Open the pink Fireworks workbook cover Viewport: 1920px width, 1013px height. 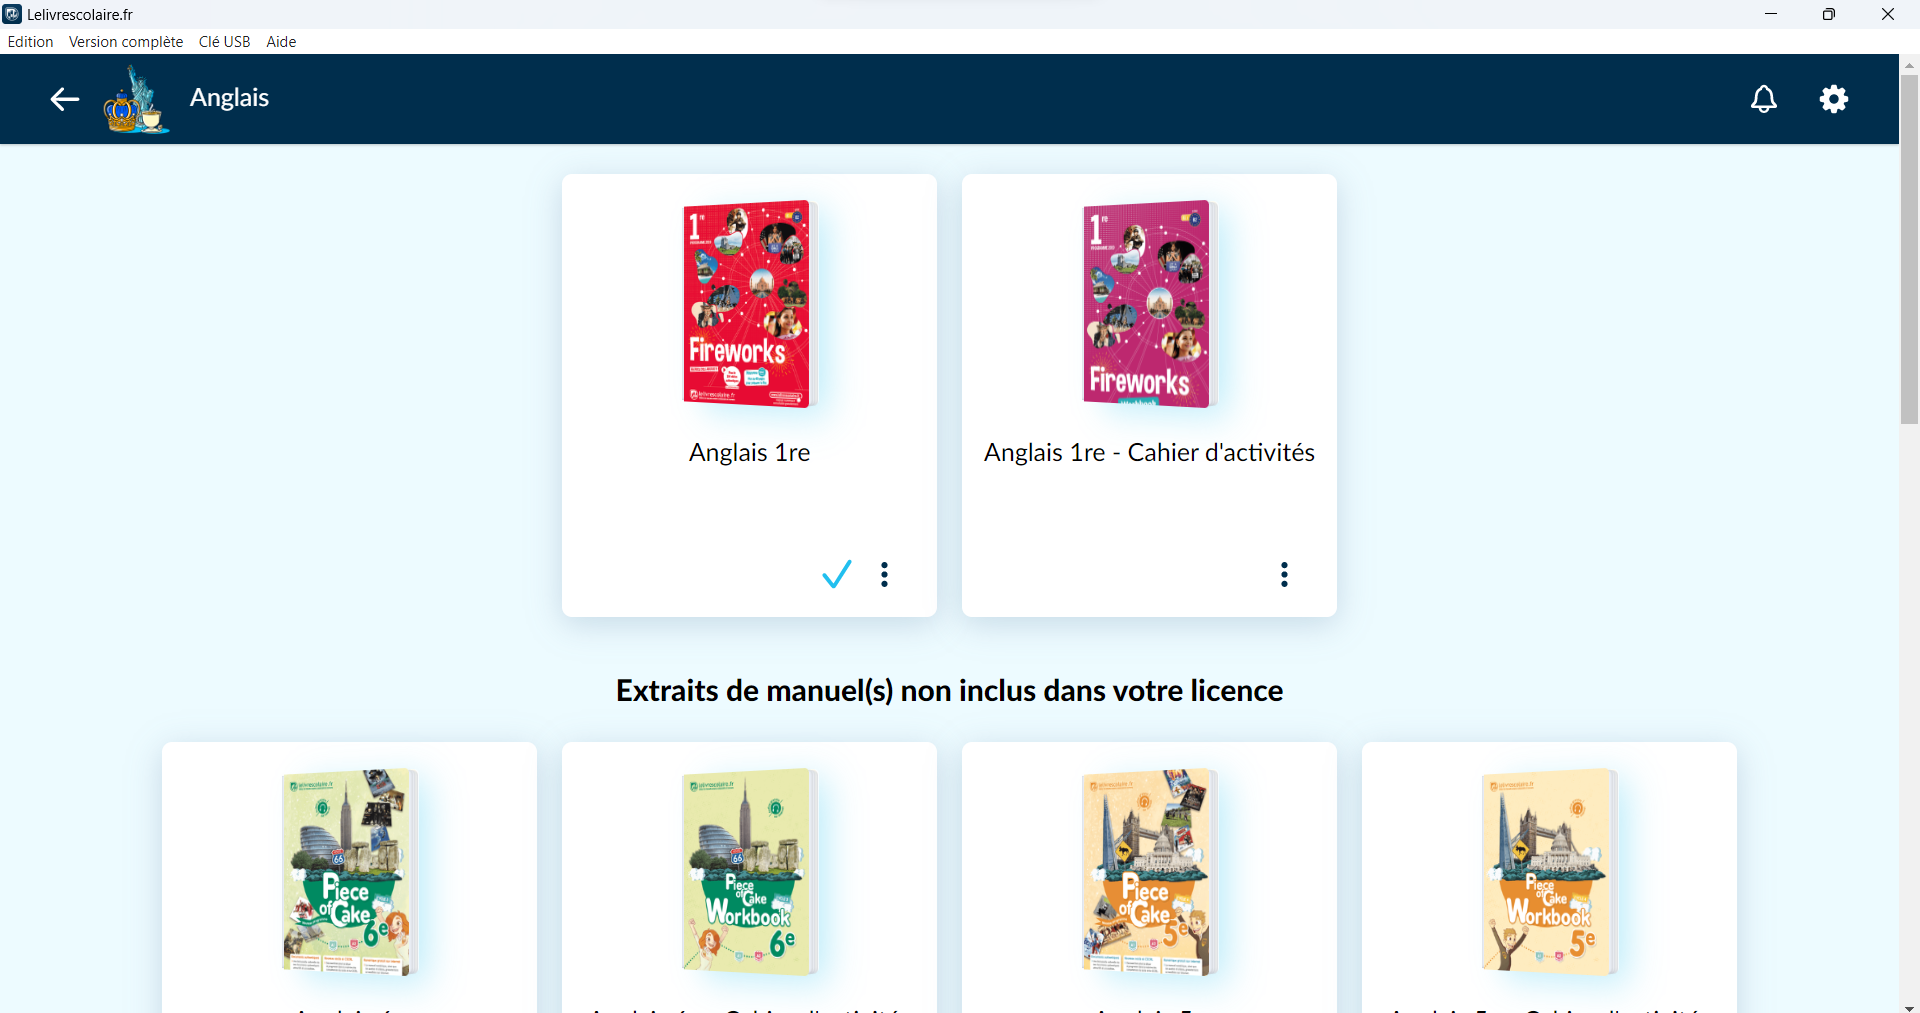click(1149, 304)
